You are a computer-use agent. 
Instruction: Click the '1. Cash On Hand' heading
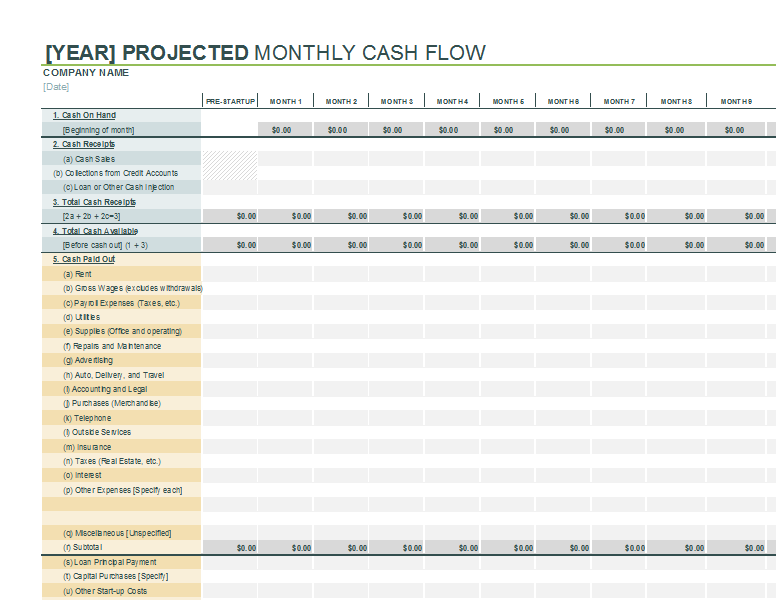tap(84, 115)
